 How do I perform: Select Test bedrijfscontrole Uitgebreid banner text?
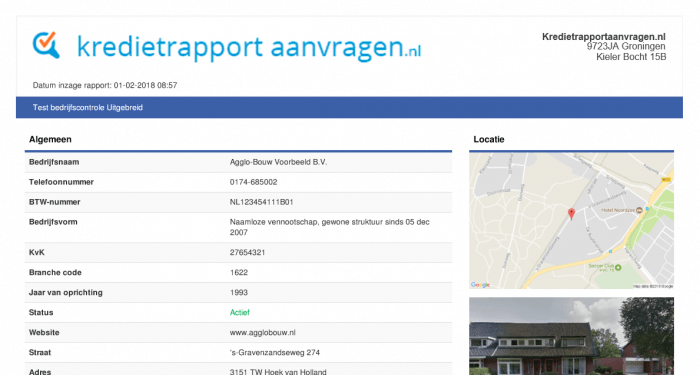point(88,108)
